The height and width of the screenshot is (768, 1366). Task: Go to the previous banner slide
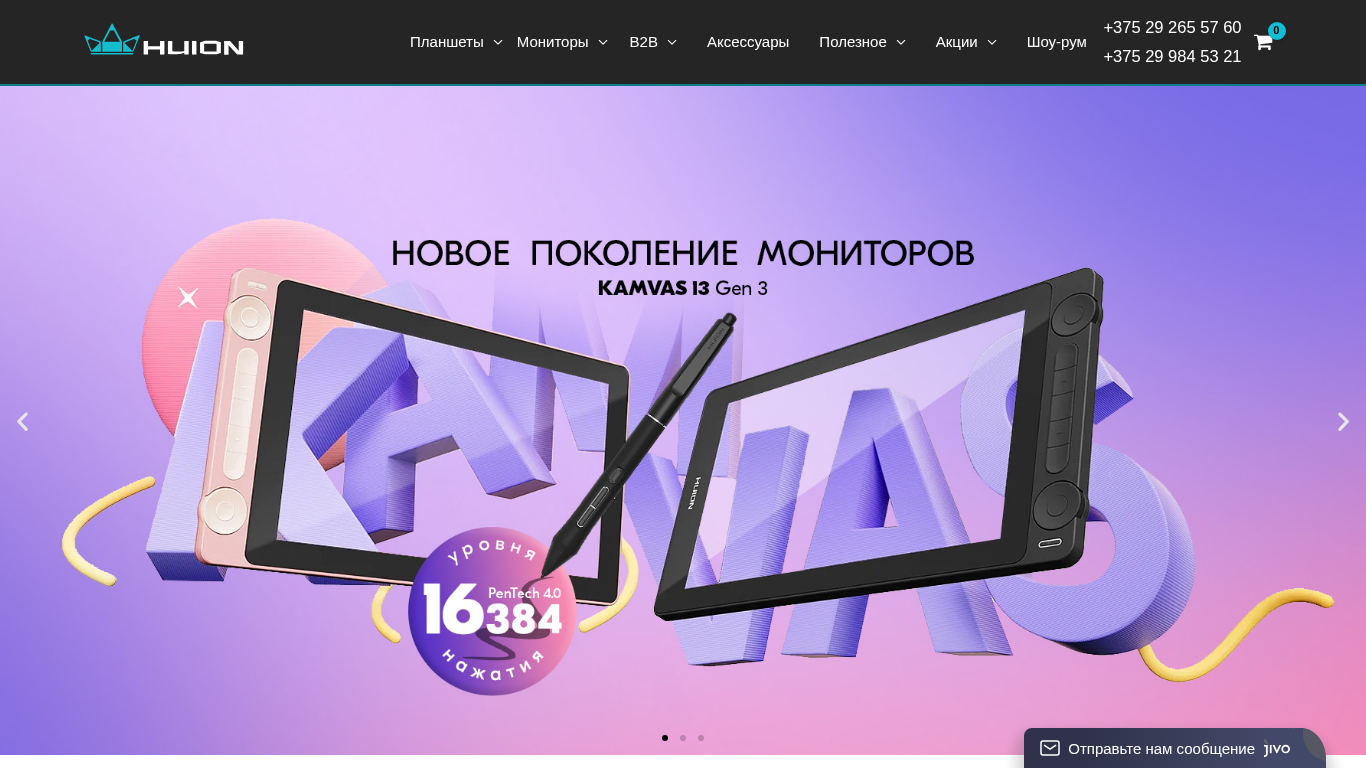[22, 422]
